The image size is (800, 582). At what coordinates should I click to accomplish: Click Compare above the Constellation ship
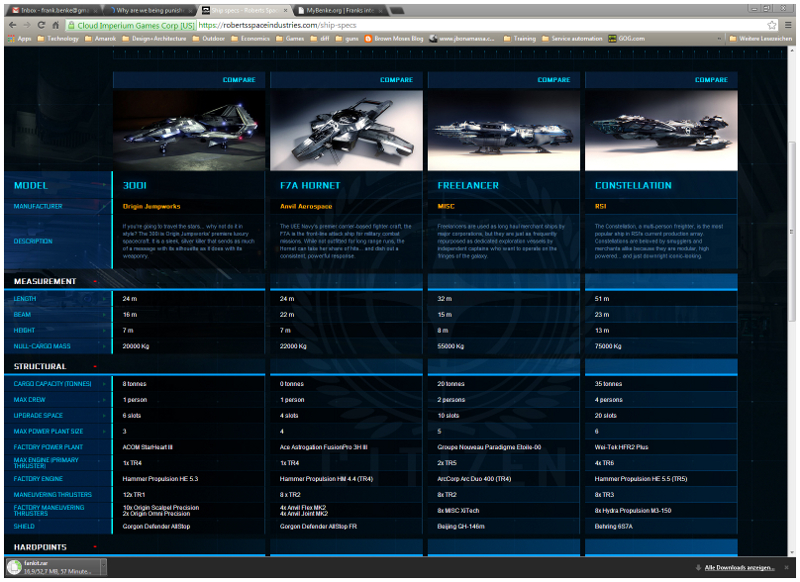pyautogui.click(x=711, y=80)
